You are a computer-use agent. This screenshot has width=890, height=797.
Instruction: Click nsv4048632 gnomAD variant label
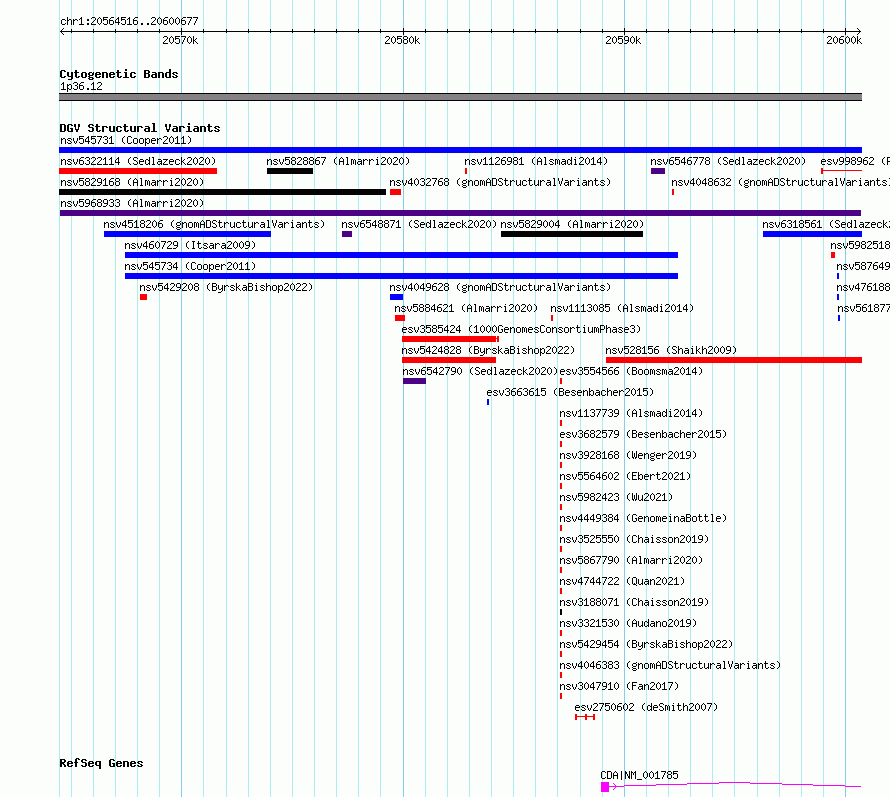point(780,182)
